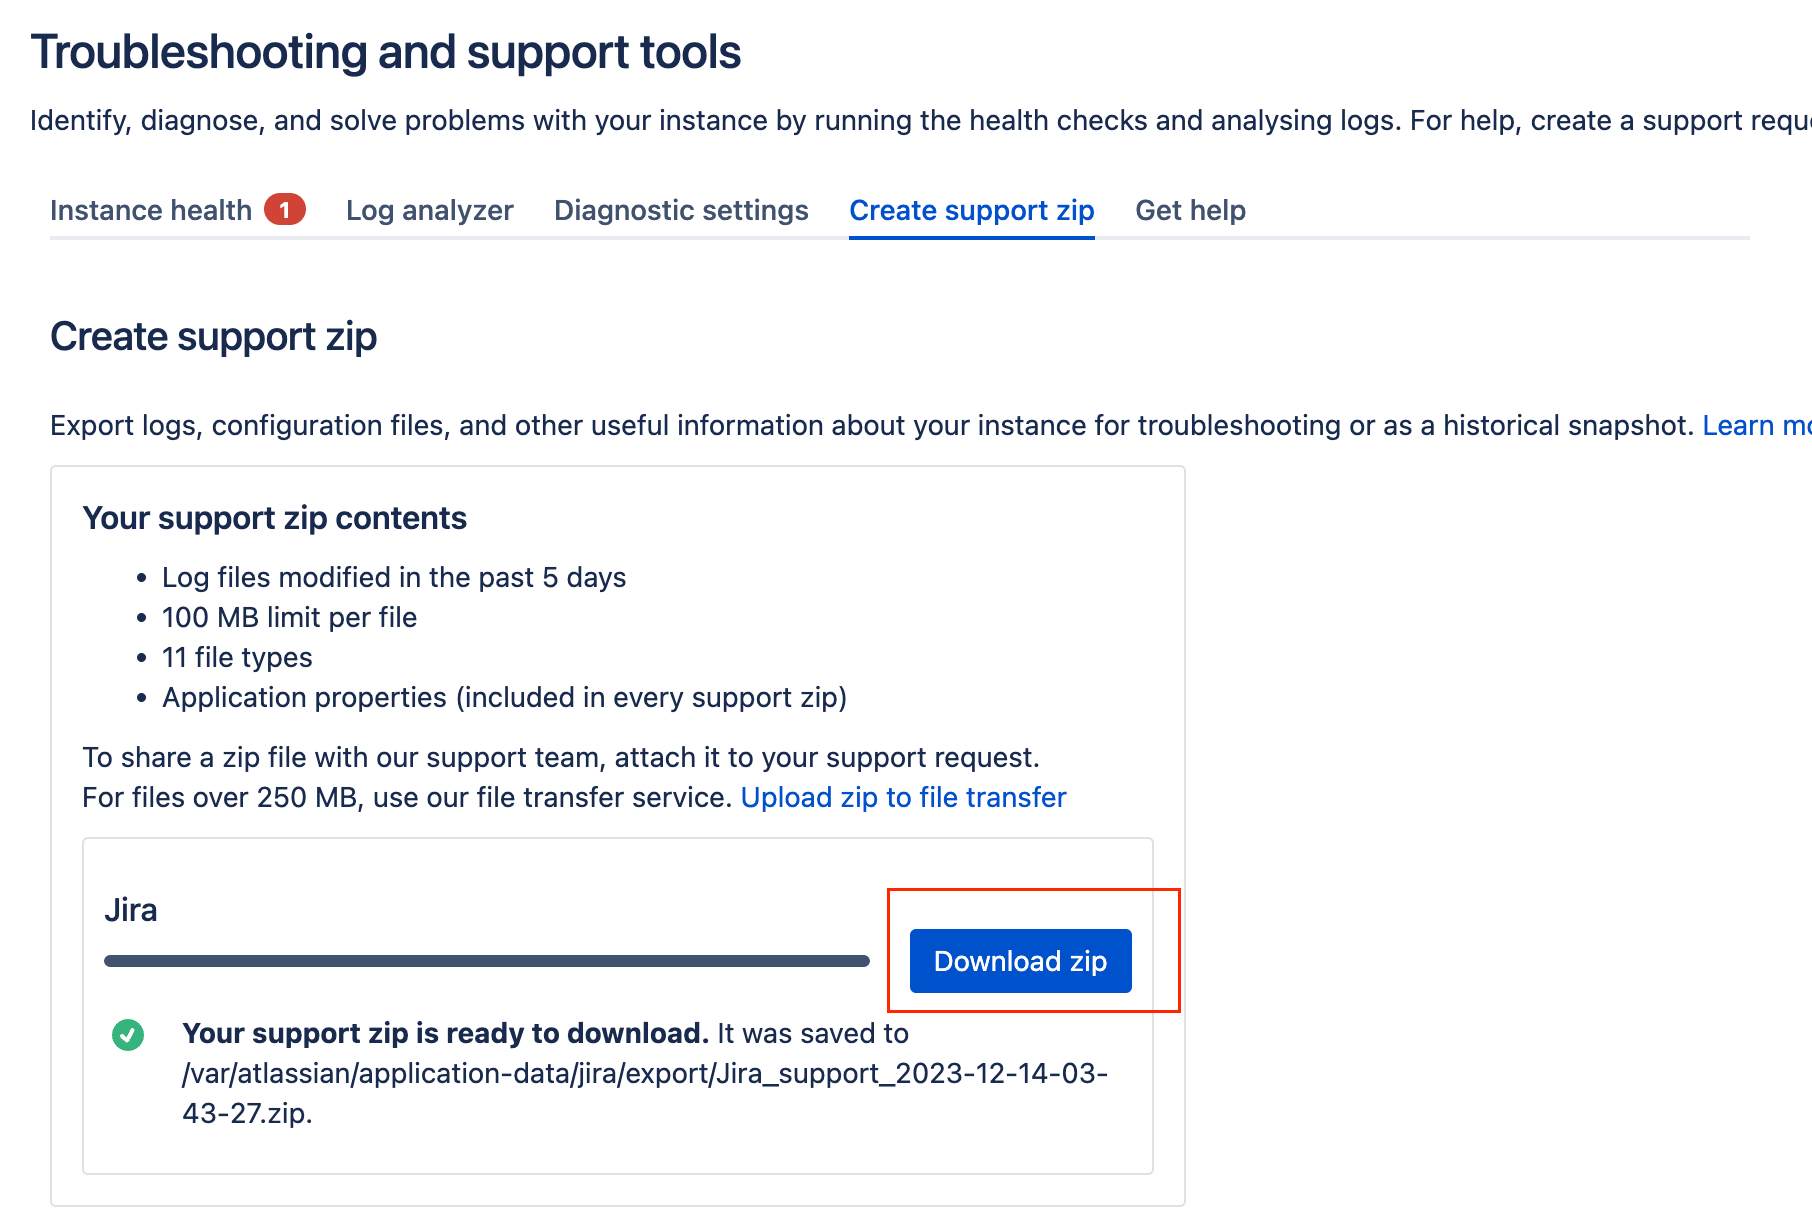This screenshot has height=1226, width=1812.
Task: Follow the Upload zip to file transfer link
Action: pyautogui.click(x=903, y=797)
